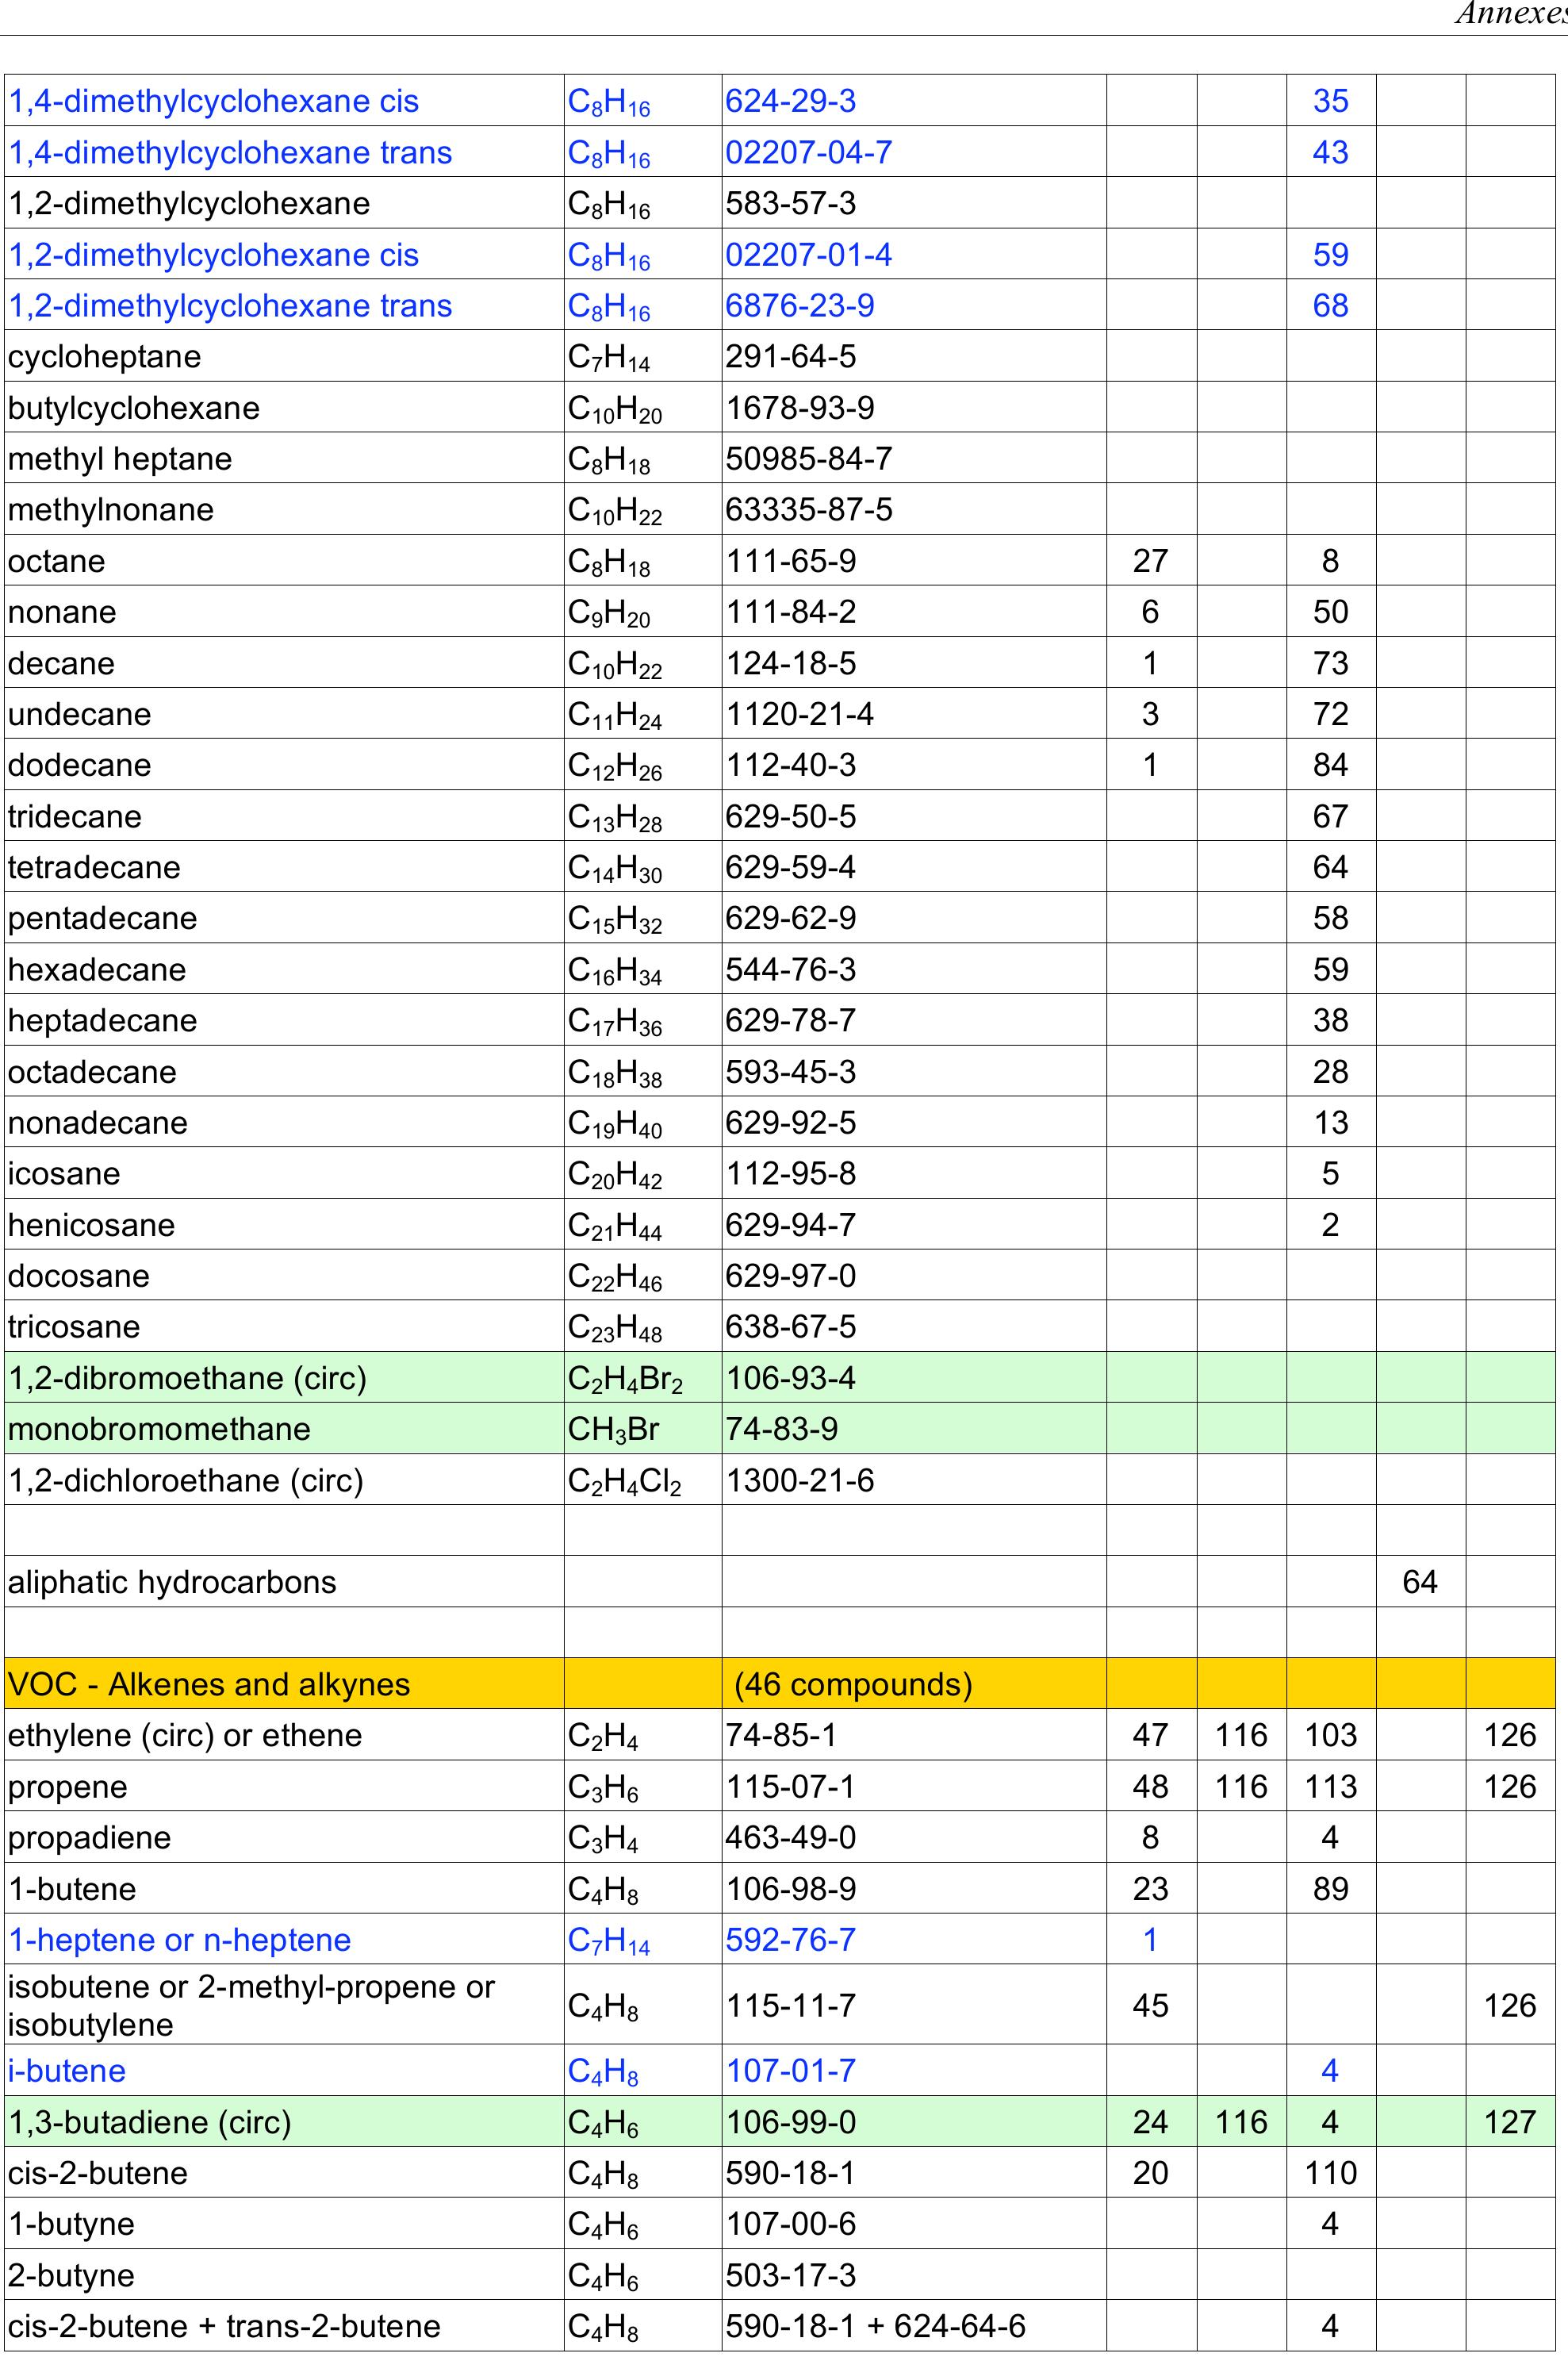
Task: Click CAS number 1300-21-6
Action: pyautogui.click(x=799, y=1480)
